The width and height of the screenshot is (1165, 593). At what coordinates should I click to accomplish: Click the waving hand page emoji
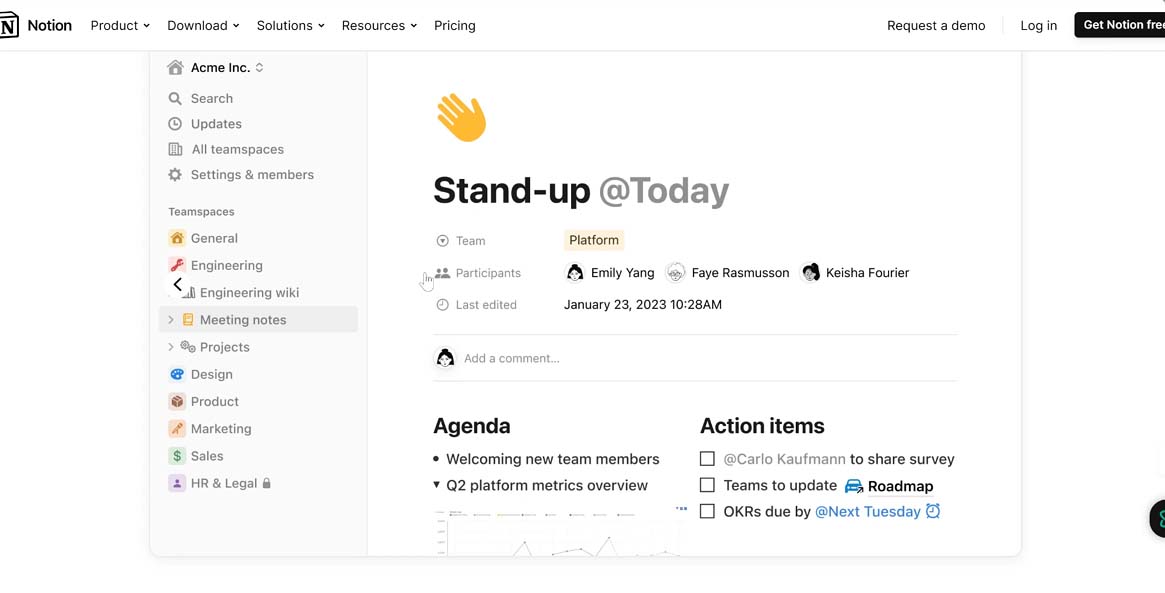(x=461, y=118)
